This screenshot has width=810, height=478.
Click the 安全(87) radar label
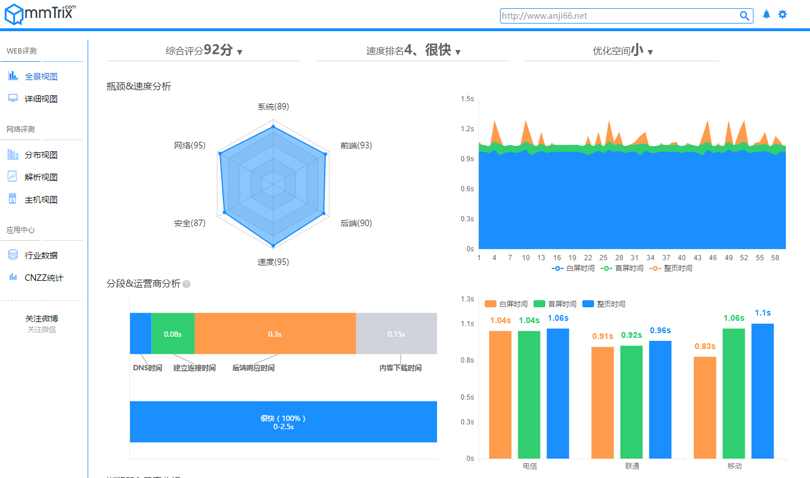pos(190,223)
